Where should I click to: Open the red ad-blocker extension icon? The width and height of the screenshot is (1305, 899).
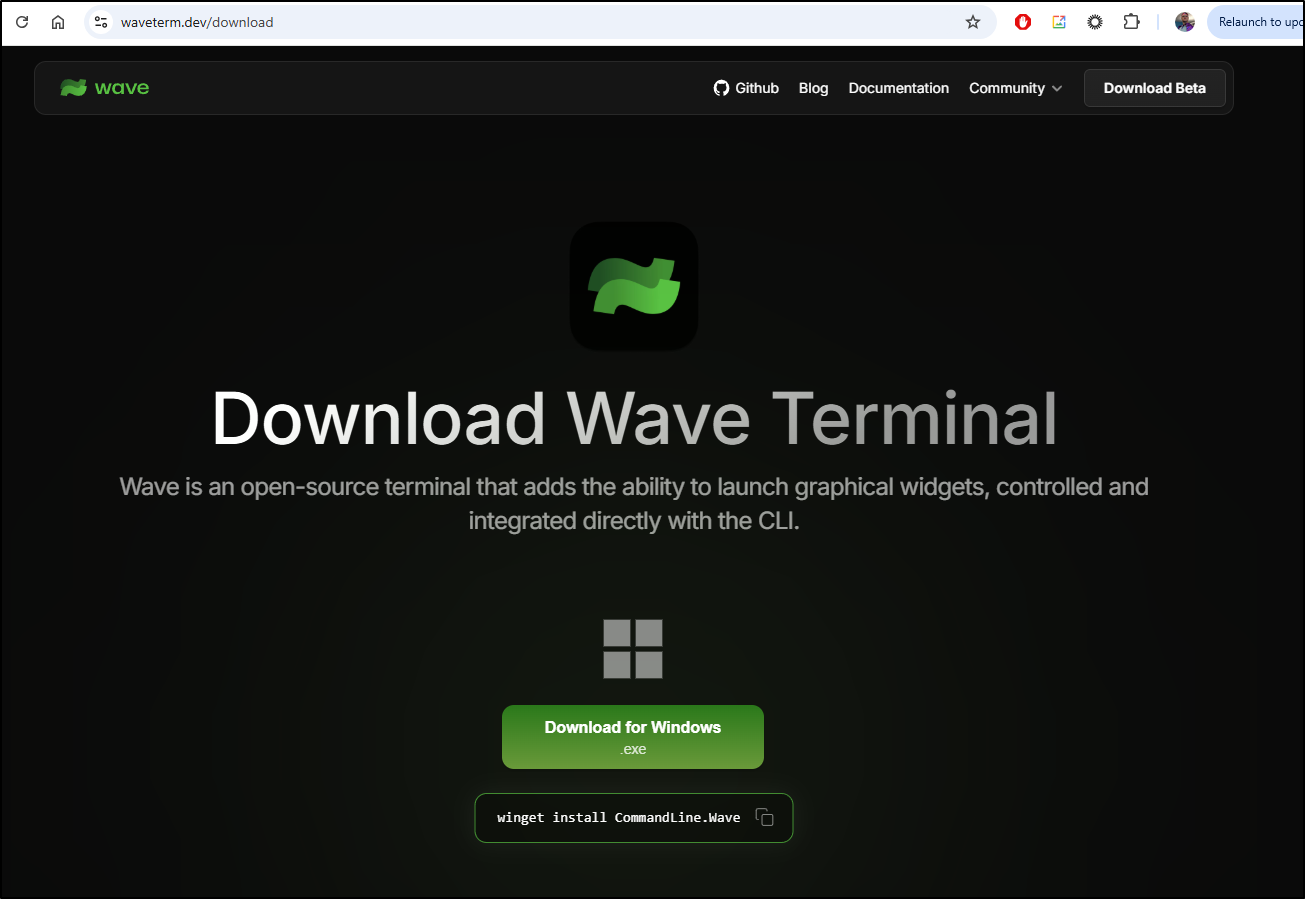click(x=1023, y=22)
